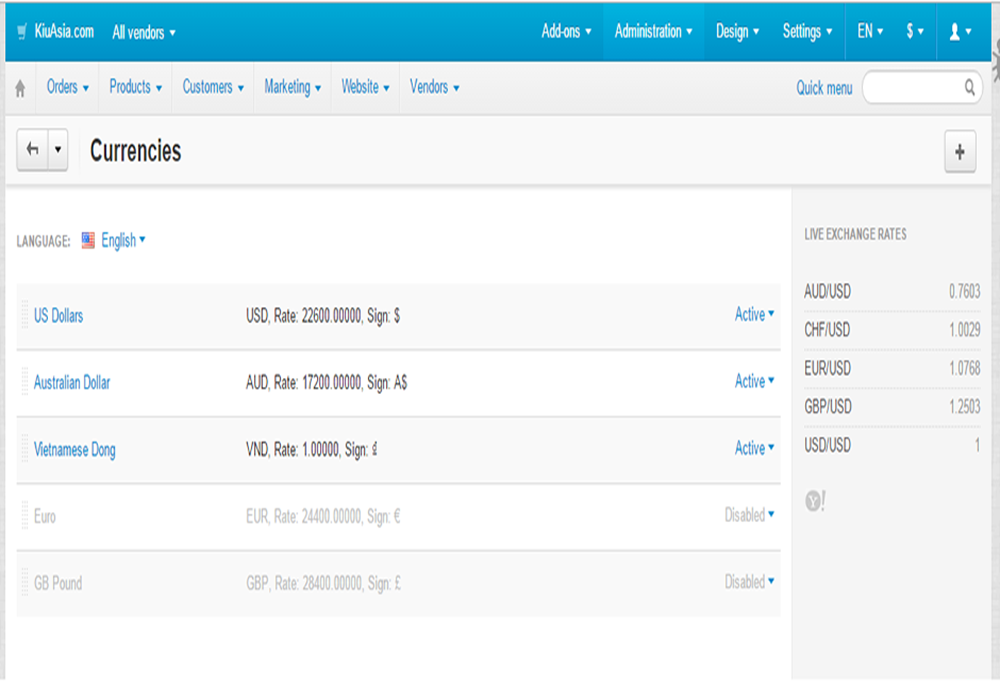Click the CHF/USD exchange rate row

892,330
